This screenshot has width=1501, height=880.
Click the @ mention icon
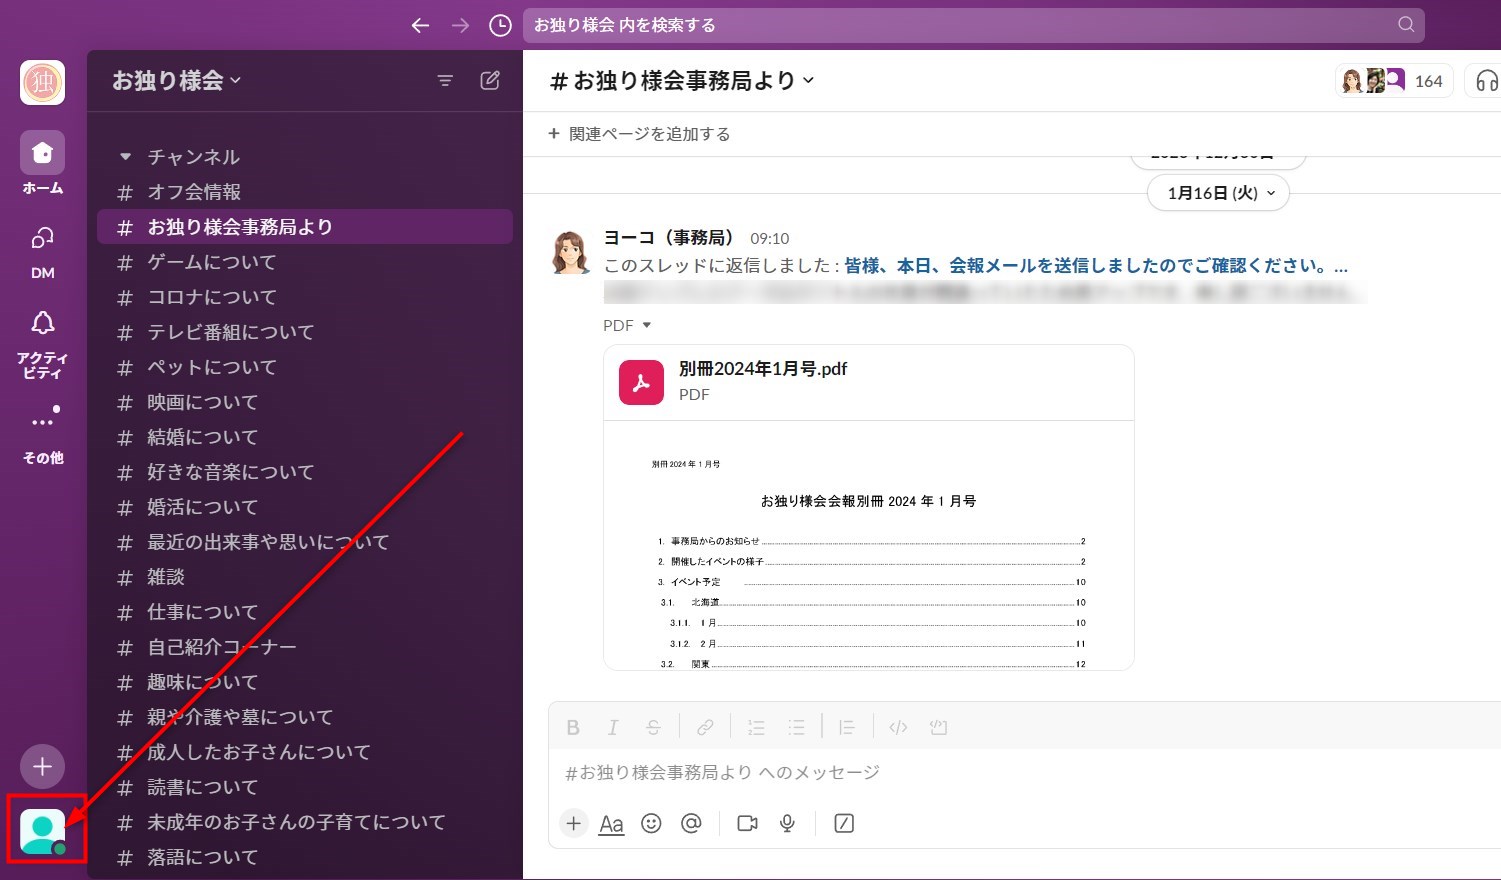click(691, 823)
